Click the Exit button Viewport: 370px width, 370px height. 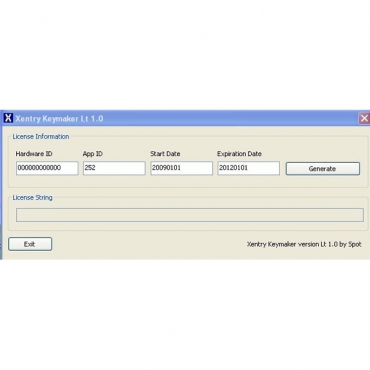point(30,244)
